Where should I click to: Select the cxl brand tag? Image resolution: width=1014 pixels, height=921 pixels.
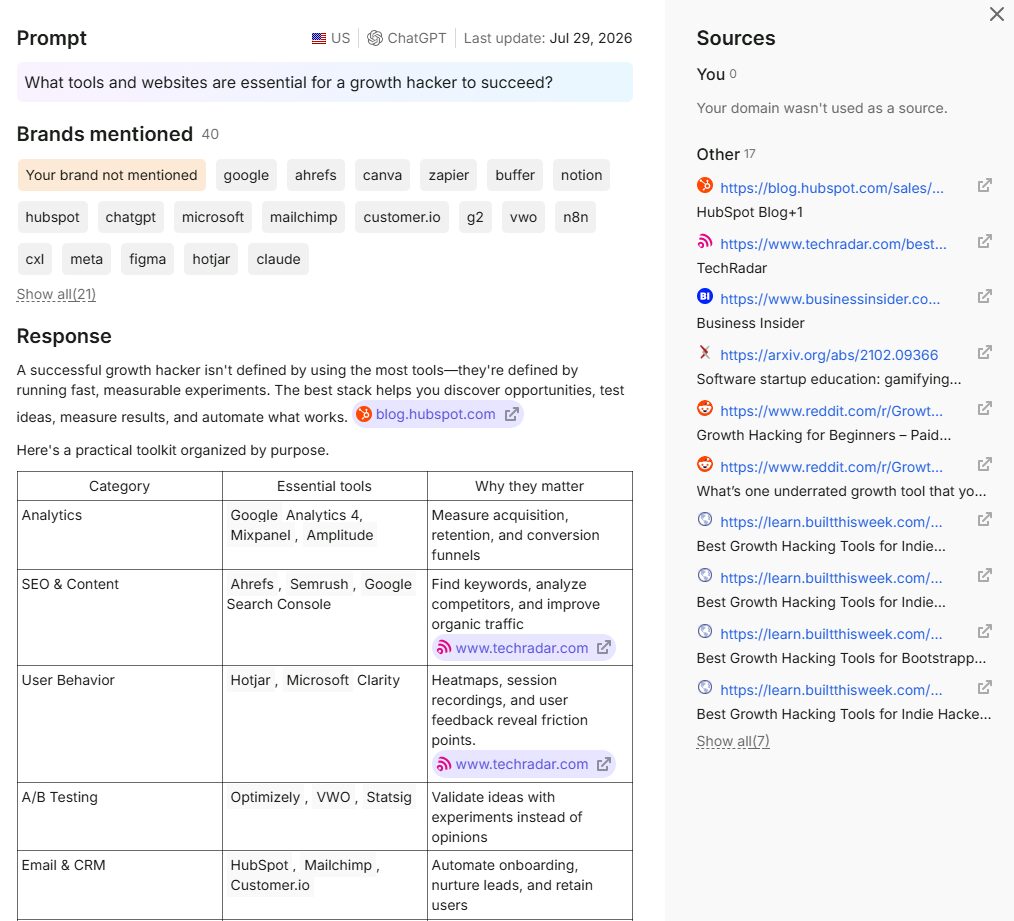[x=35, y=259]
